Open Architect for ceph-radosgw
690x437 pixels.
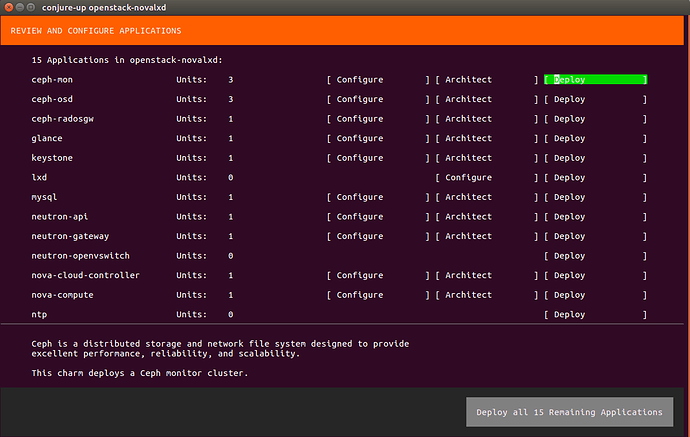pyautogui.click(x=487, y=119)
